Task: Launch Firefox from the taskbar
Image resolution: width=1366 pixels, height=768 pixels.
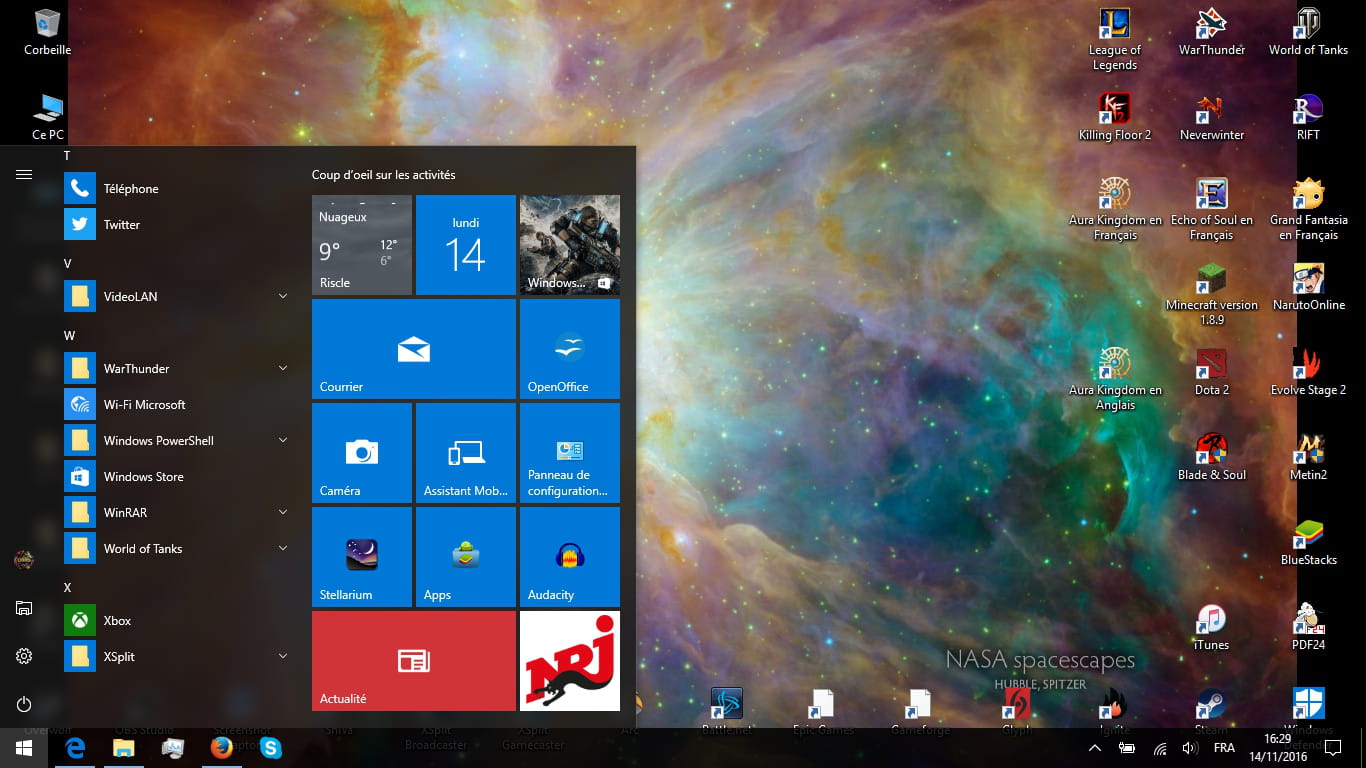Action: tap(222, 748)
